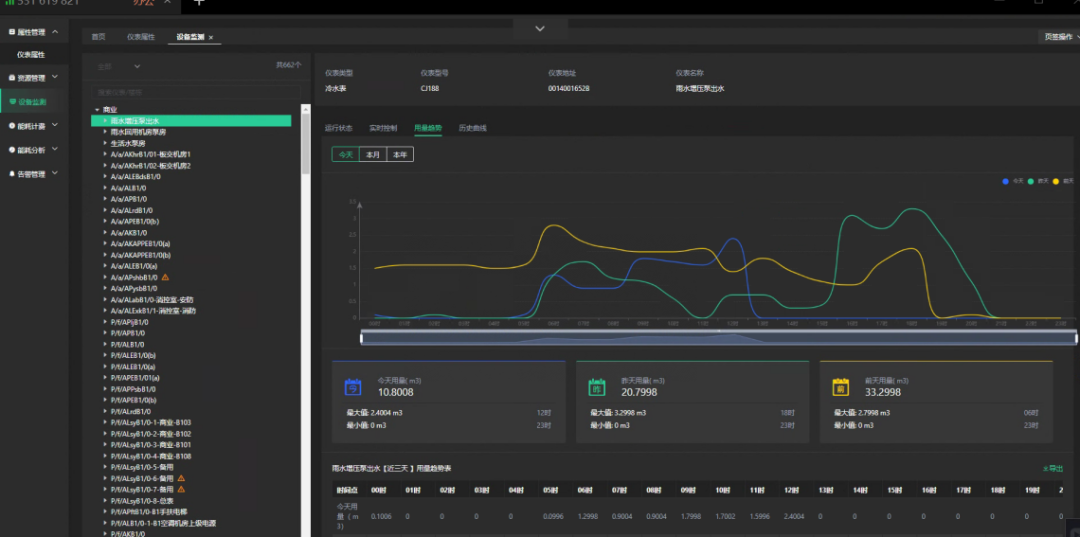This screenshot has width=1080, height=537.
Task: Close the 设备监测 tab with its x
Action: pyautogui.click(x=211, y=37)
